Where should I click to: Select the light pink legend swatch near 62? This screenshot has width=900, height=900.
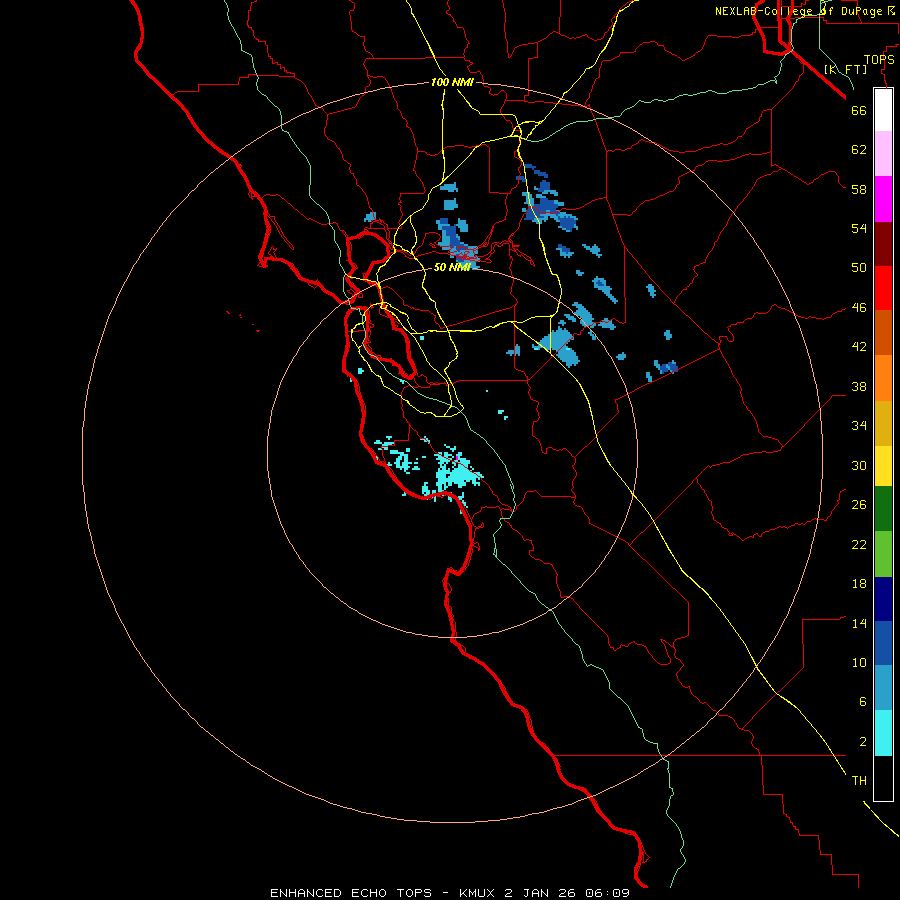click(883, 153)
